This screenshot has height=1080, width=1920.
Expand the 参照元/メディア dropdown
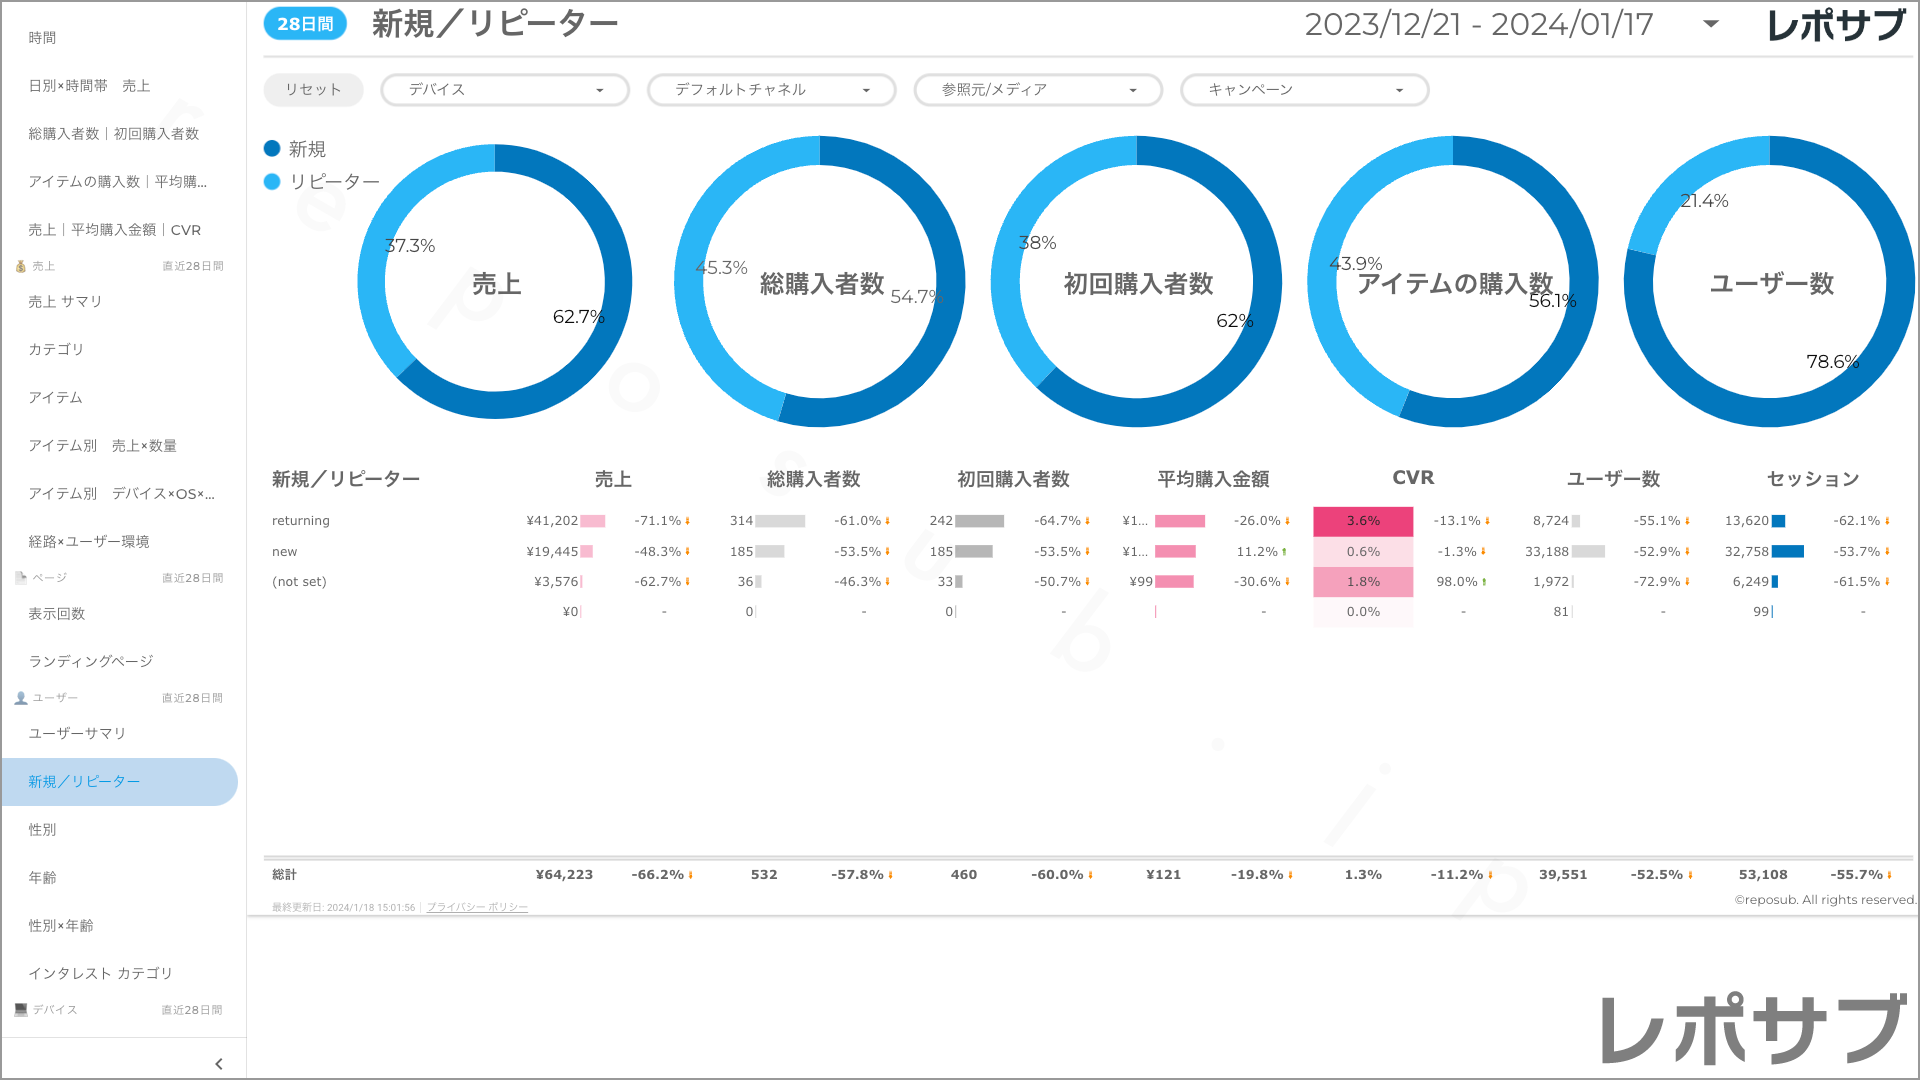coord(1038,90)
